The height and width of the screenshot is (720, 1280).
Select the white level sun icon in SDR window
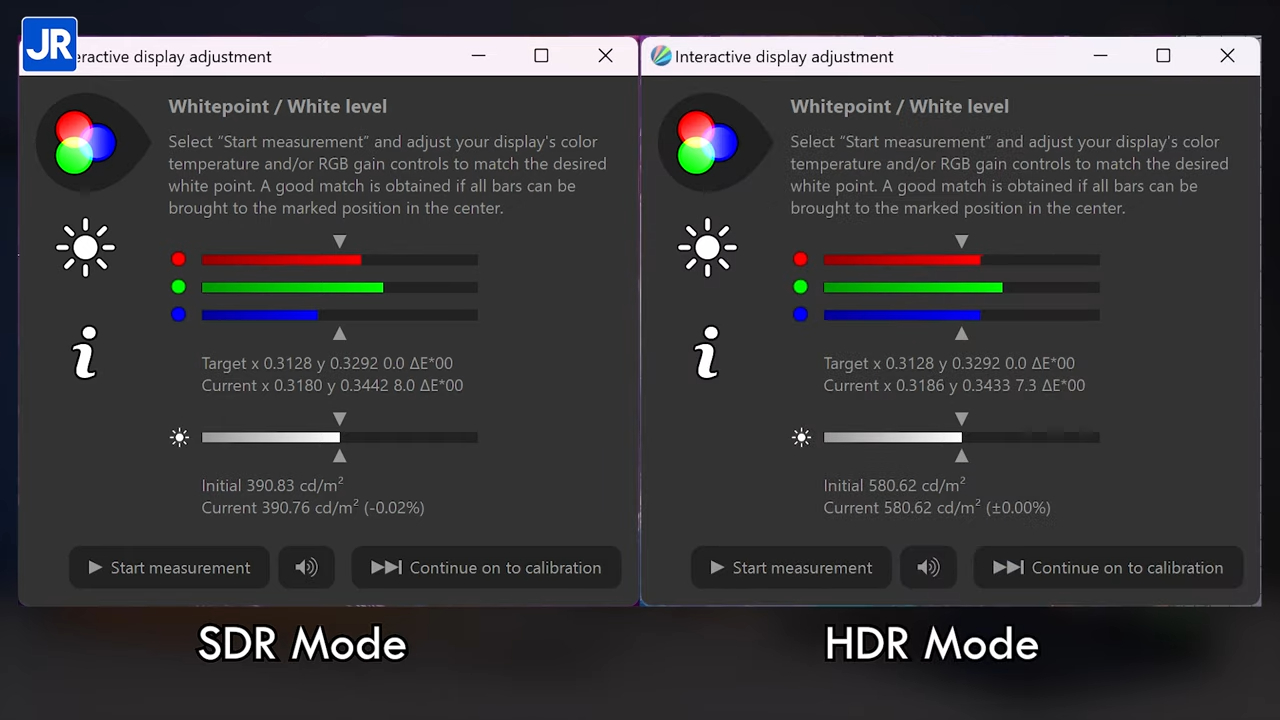[x=85, y=247]
